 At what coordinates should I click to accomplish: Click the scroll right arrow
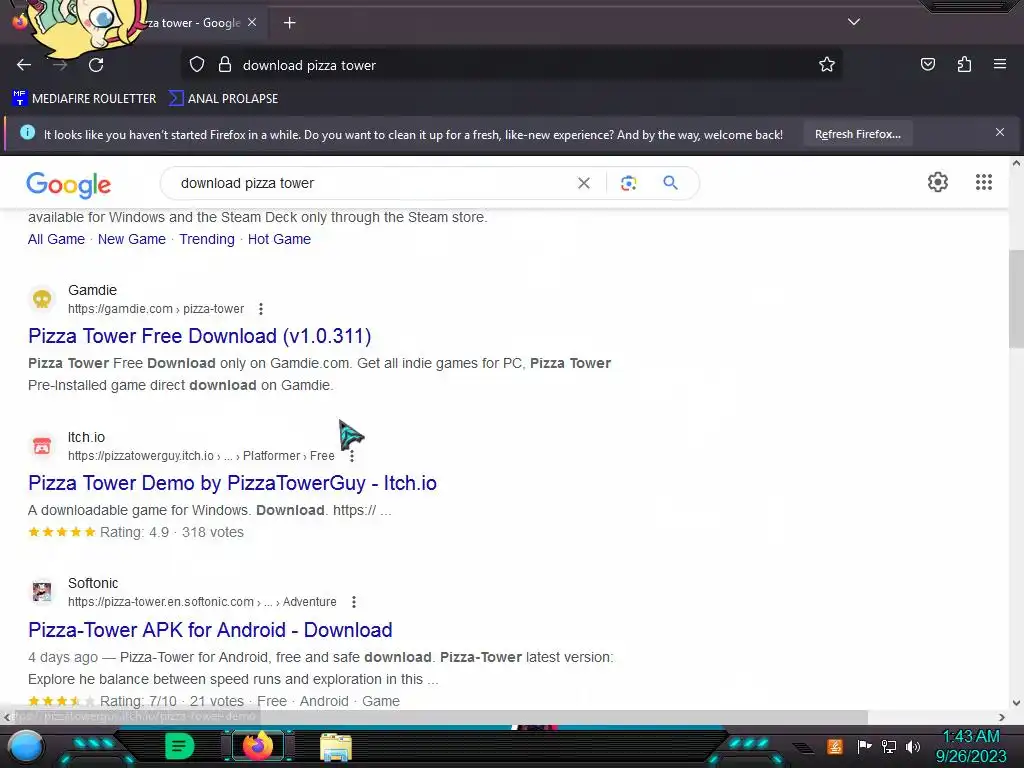point(1002,717)
